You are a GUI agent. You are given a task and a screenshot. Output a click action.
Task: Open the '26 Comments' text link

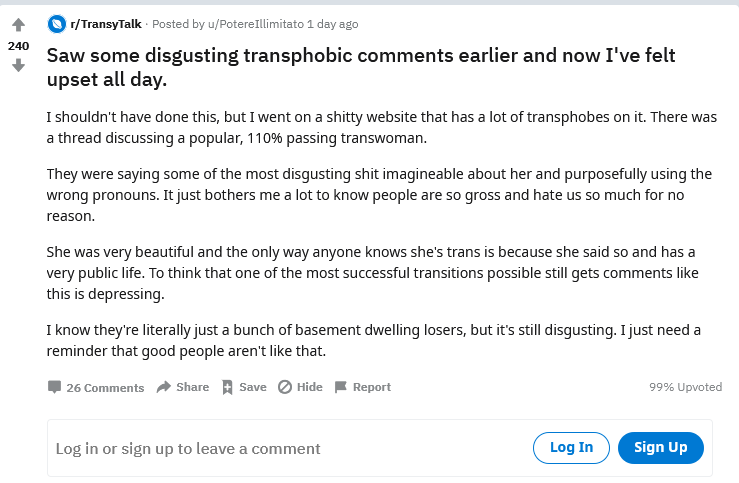pos(105,388)
